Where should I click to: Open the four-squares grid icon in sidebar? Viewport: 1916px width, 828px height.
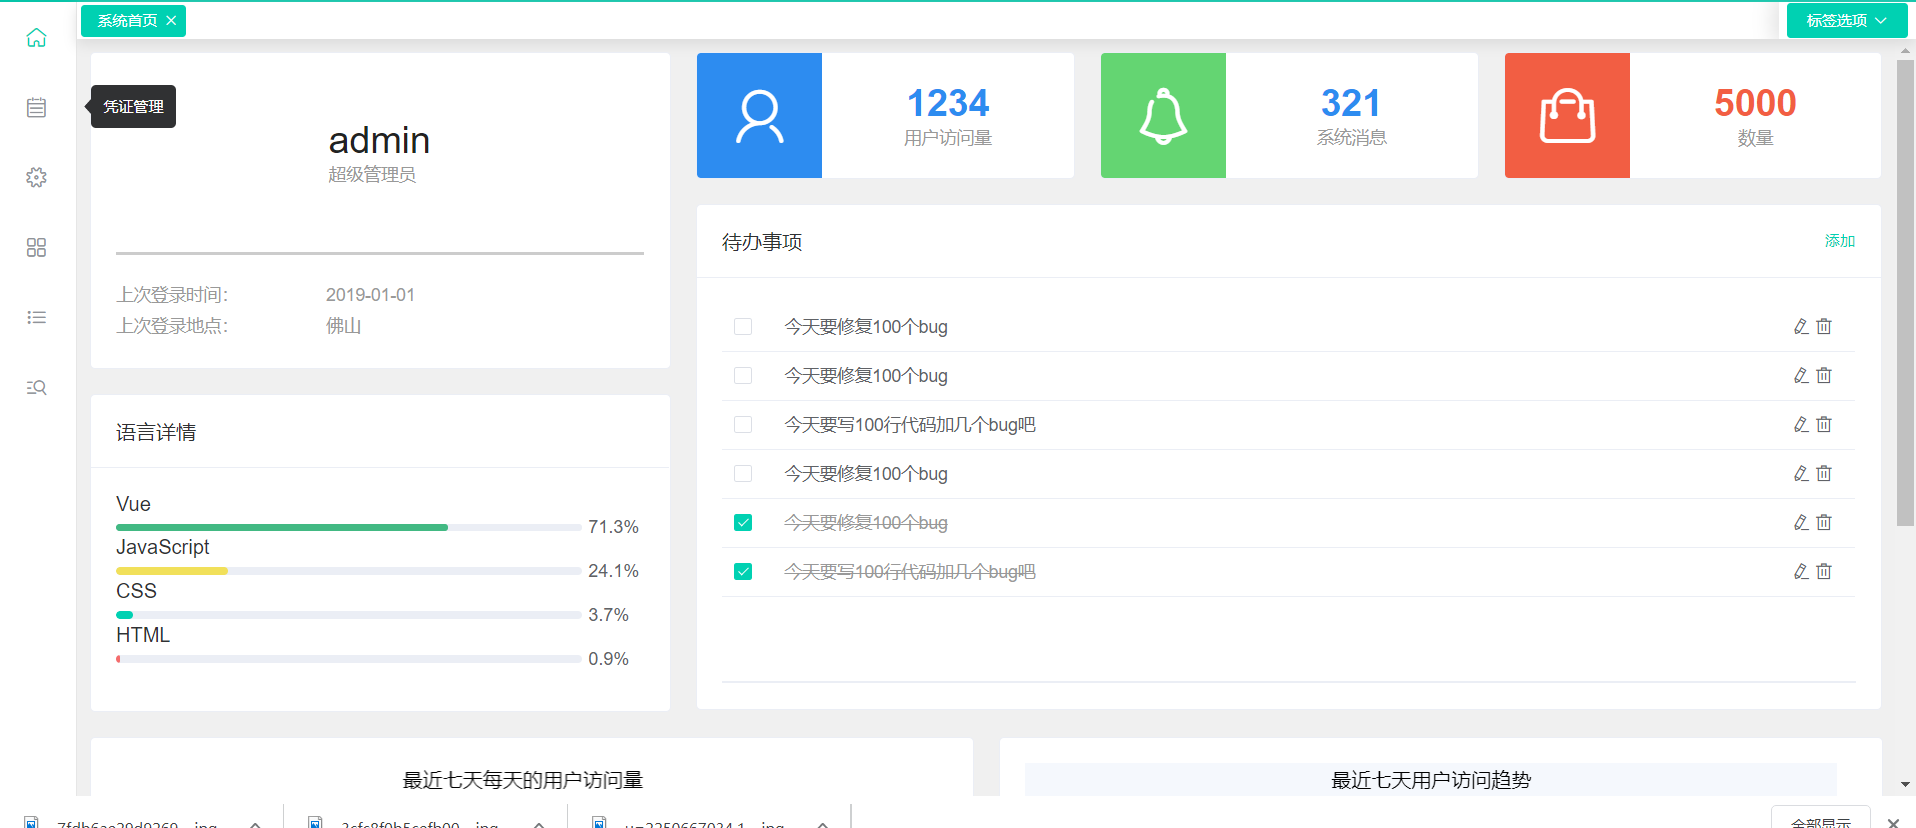36,248
